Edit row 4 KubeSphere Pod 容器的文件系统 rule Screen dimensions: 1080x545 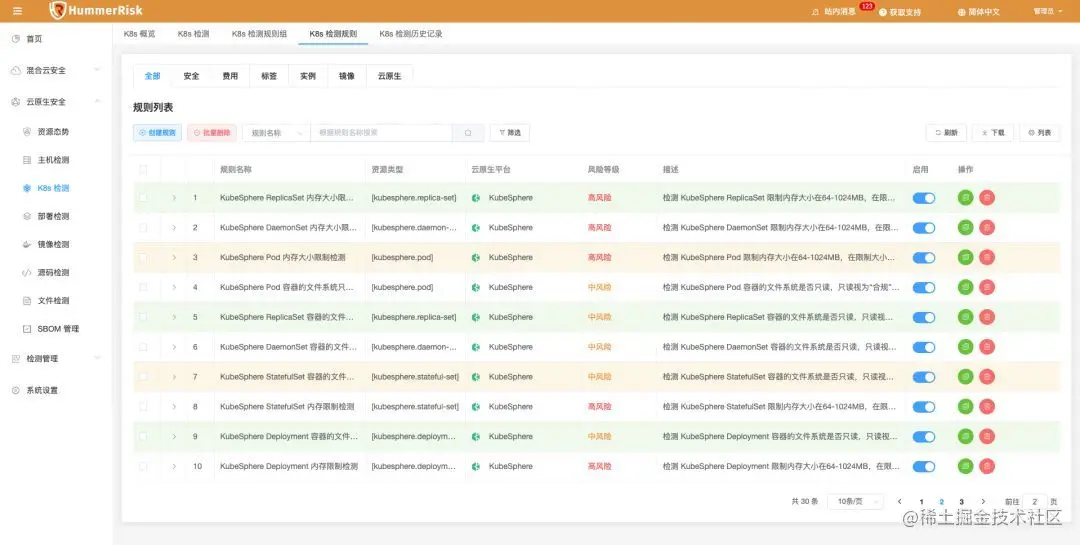[x=966, y=287]
